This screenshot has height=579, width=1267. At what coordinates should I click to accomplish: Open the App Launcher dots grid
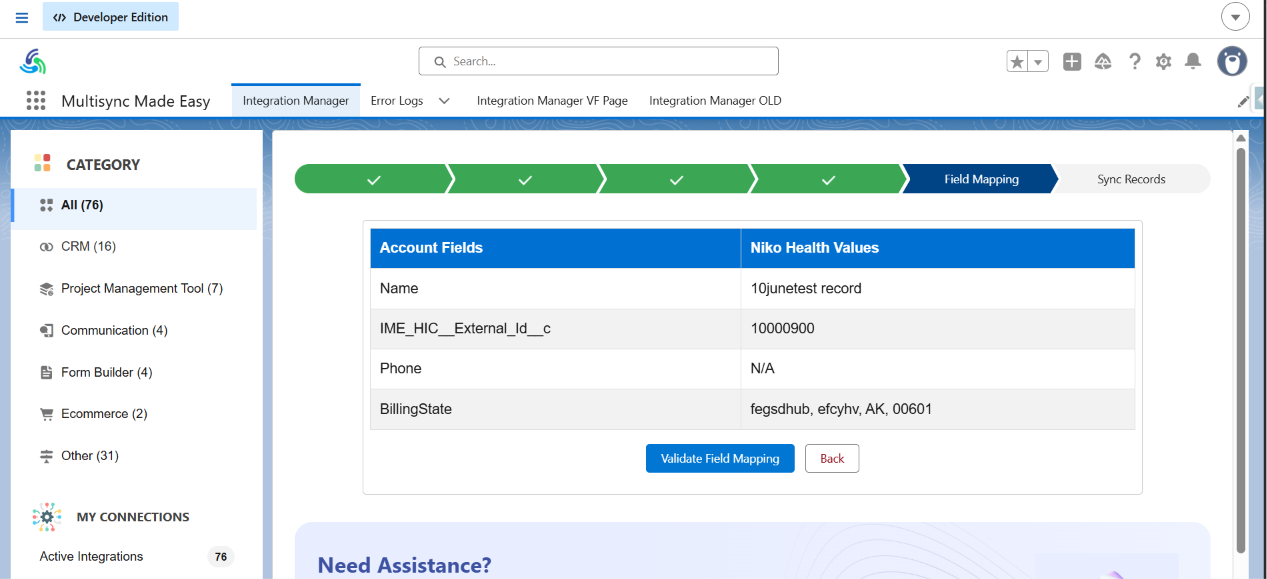36,100
